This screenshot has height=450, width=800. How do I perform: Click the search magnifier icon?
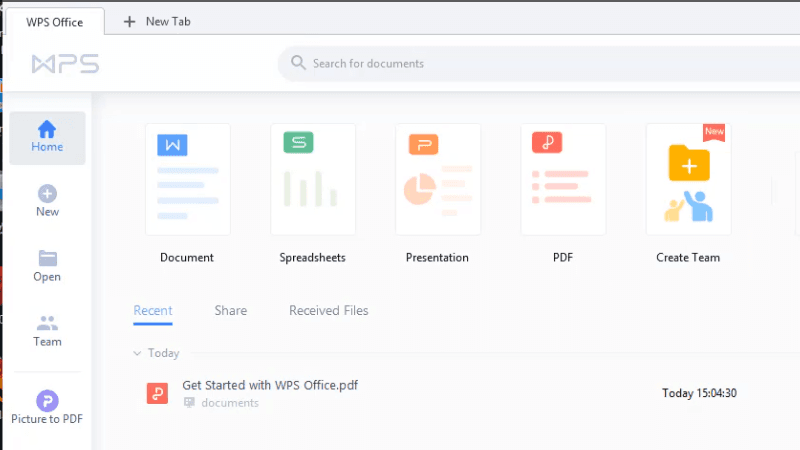point(298,63)
